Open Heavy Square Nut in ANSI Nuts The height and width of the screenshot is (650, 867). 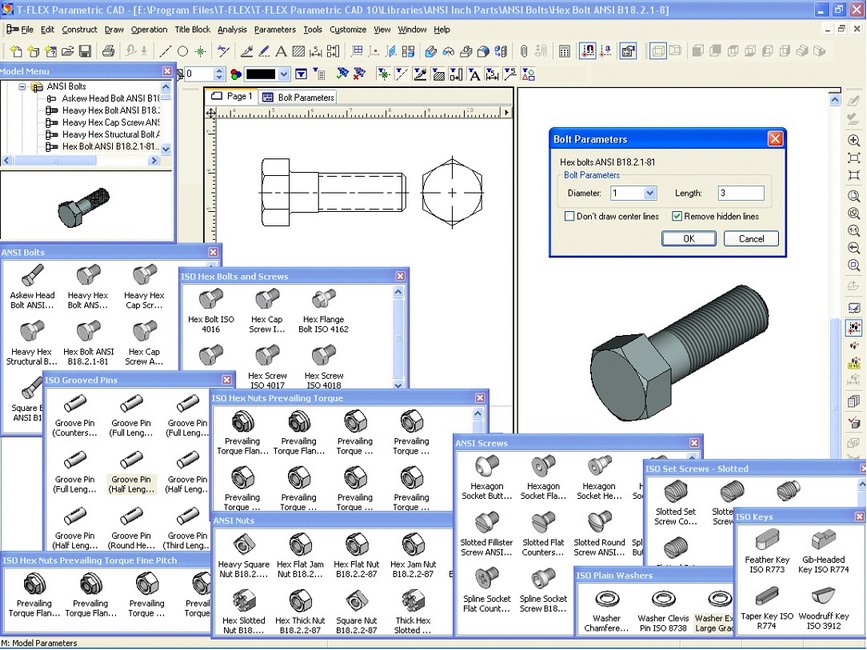tap(242, 545)
